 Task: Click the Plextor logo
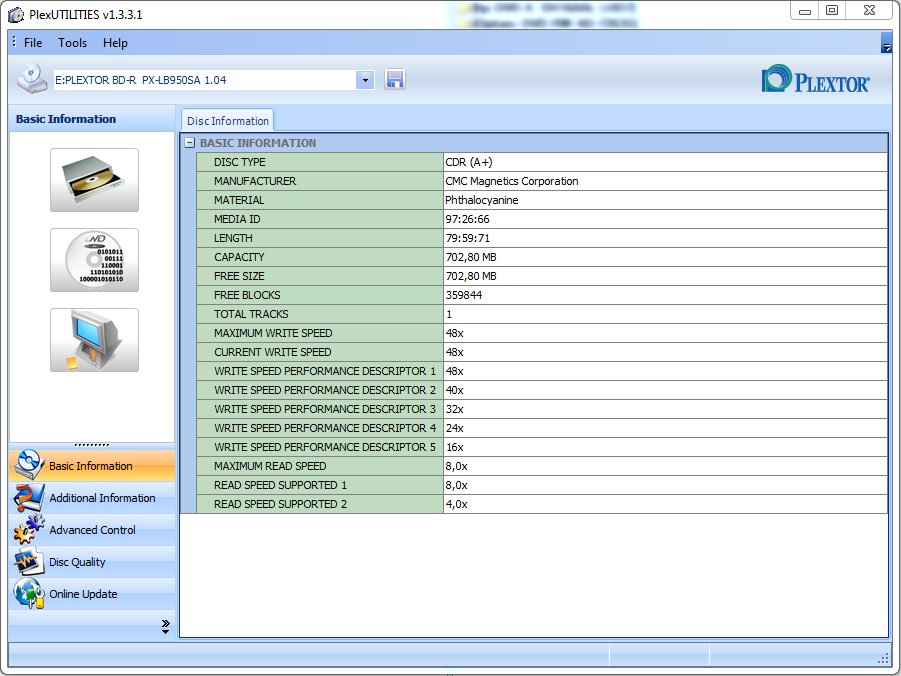click(x=815, y=79)
